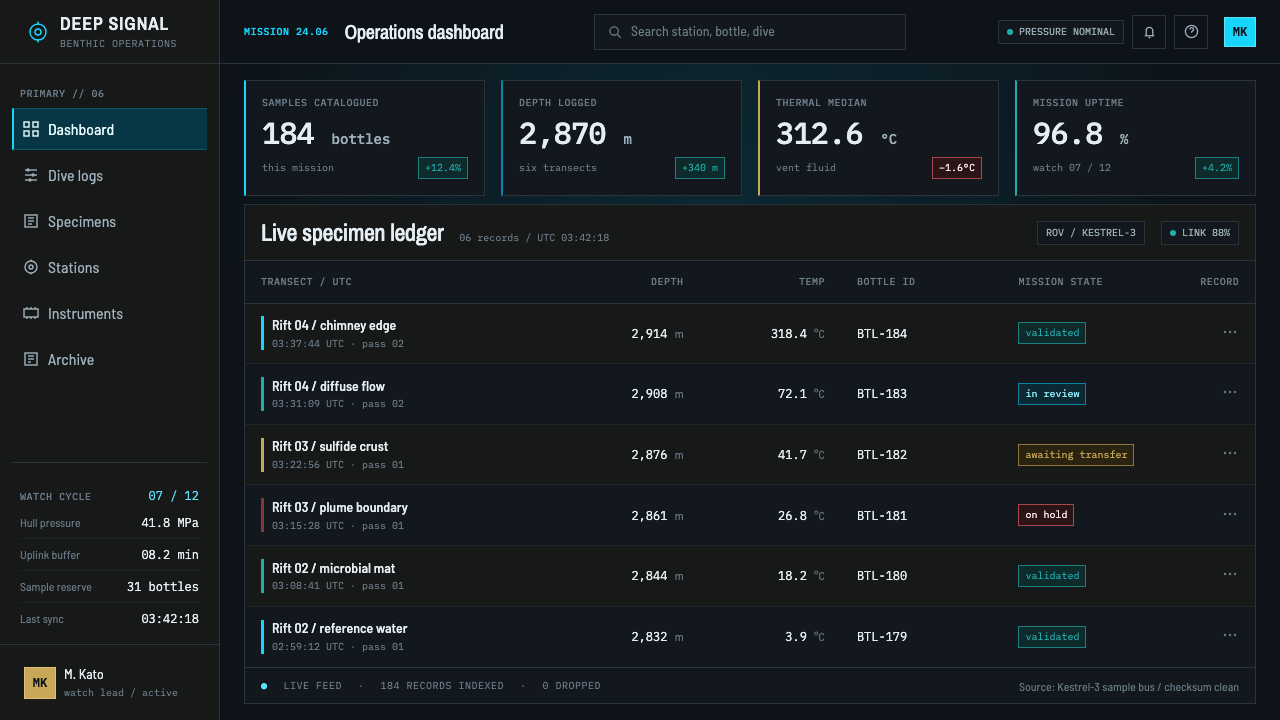This screenshot has height=720, width=1280.
Task: Open record menu for BTL-181 row
Action: coord(1230,514)
